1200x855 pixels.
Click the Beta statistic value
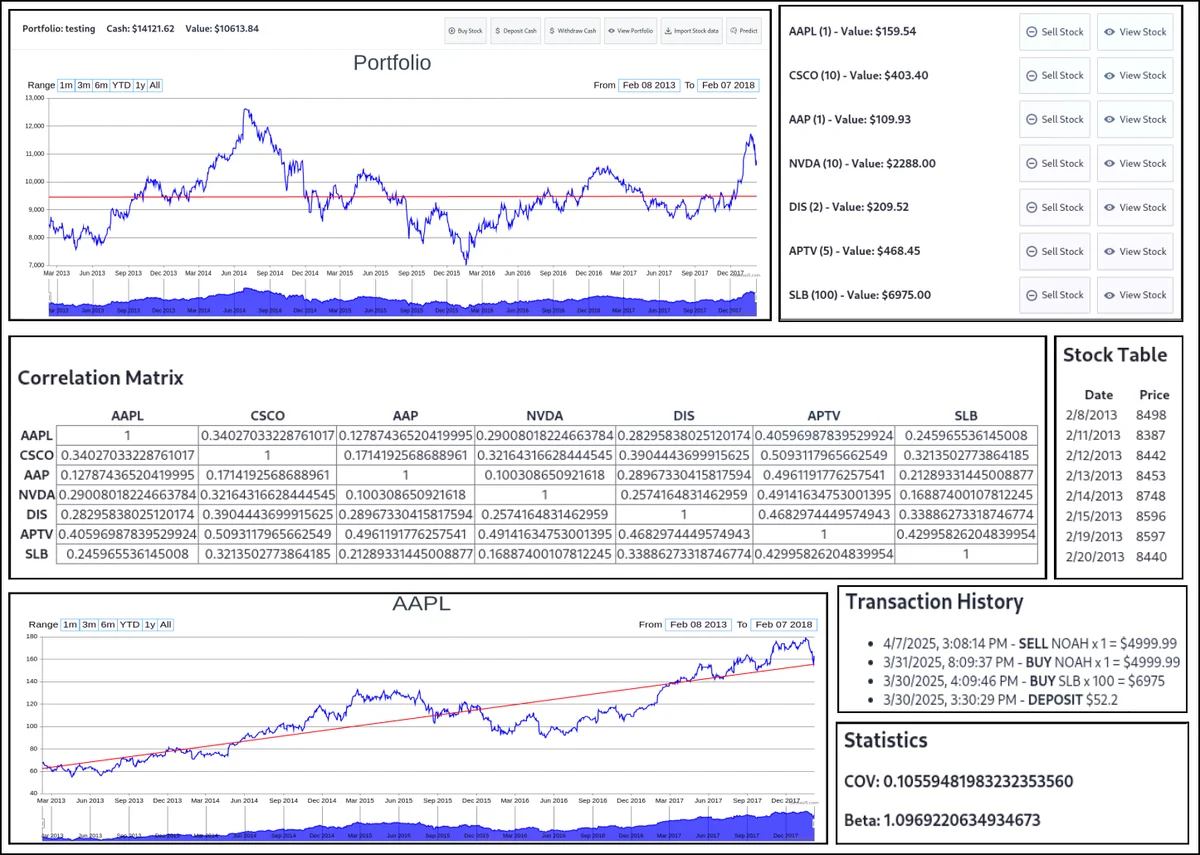tap(962, 821)
